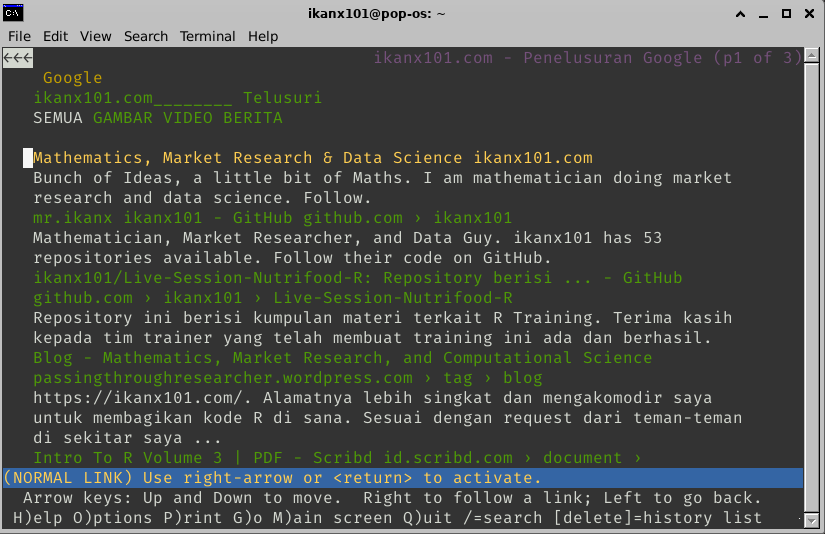Image resolution: width=825 pixels, height=534 pixels.
Task: Click the back arrows indicator at top-left
Action: [17, 58]
